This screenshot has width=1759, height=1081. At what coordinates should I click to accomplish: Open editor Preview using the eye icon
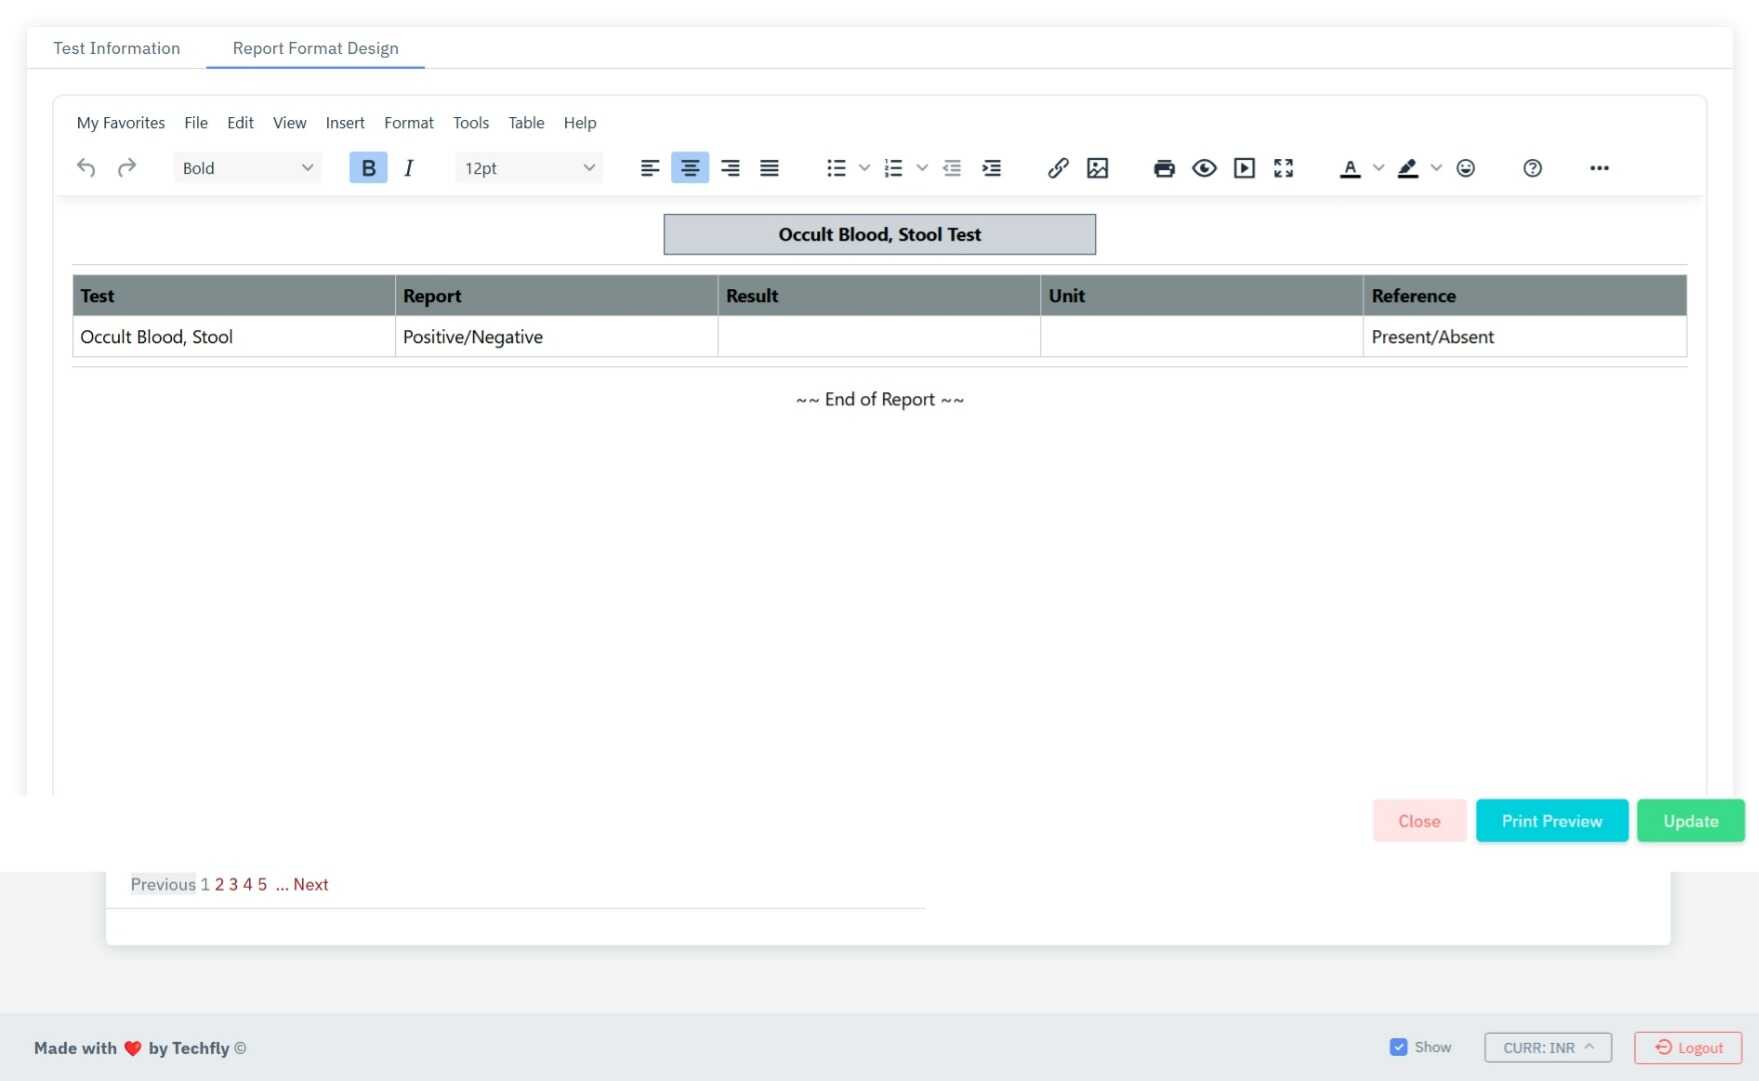tap(1204, 168)
